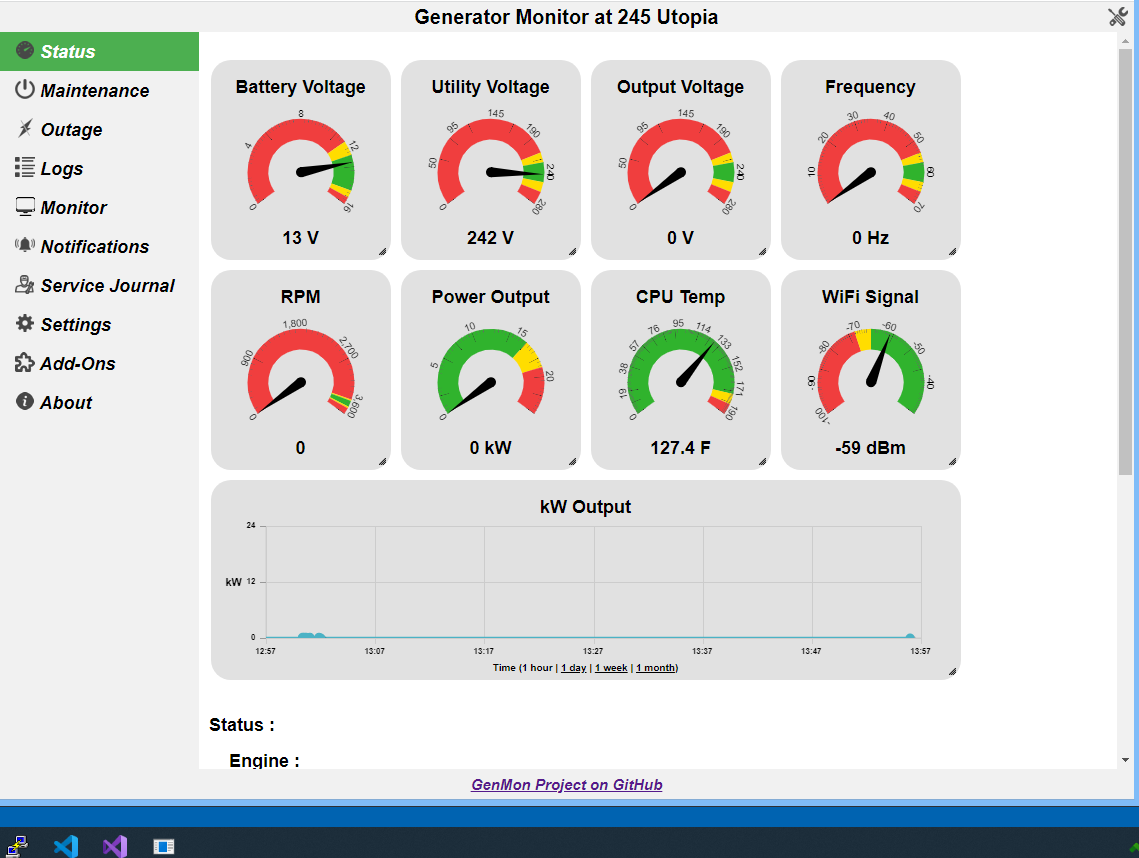Switch kW Output graph to 1 day

point(574,668)
